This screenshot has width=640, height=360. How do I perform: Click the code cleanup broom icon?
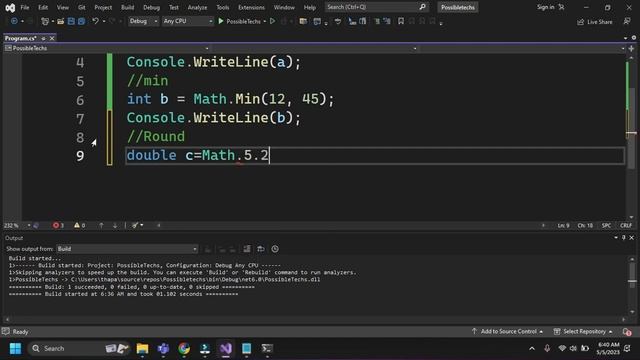(134, 225)
